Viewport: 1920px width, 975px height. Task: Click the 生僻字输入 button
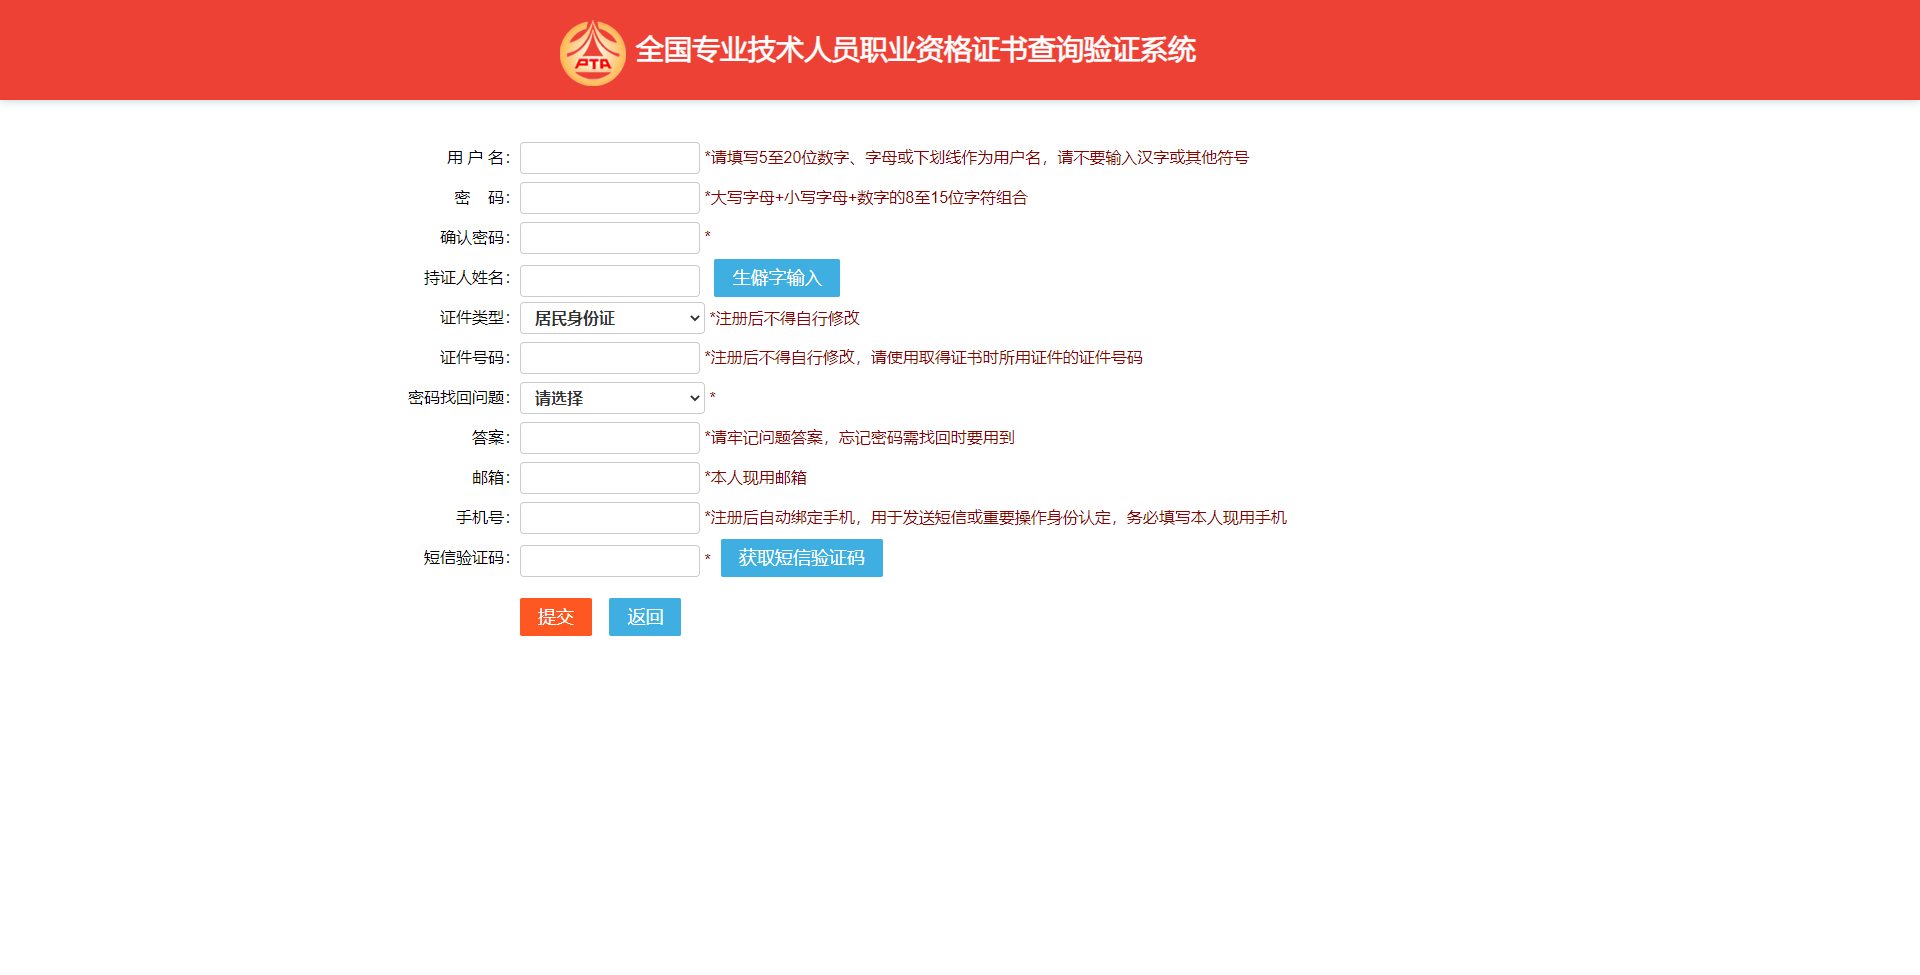(776, 278)
